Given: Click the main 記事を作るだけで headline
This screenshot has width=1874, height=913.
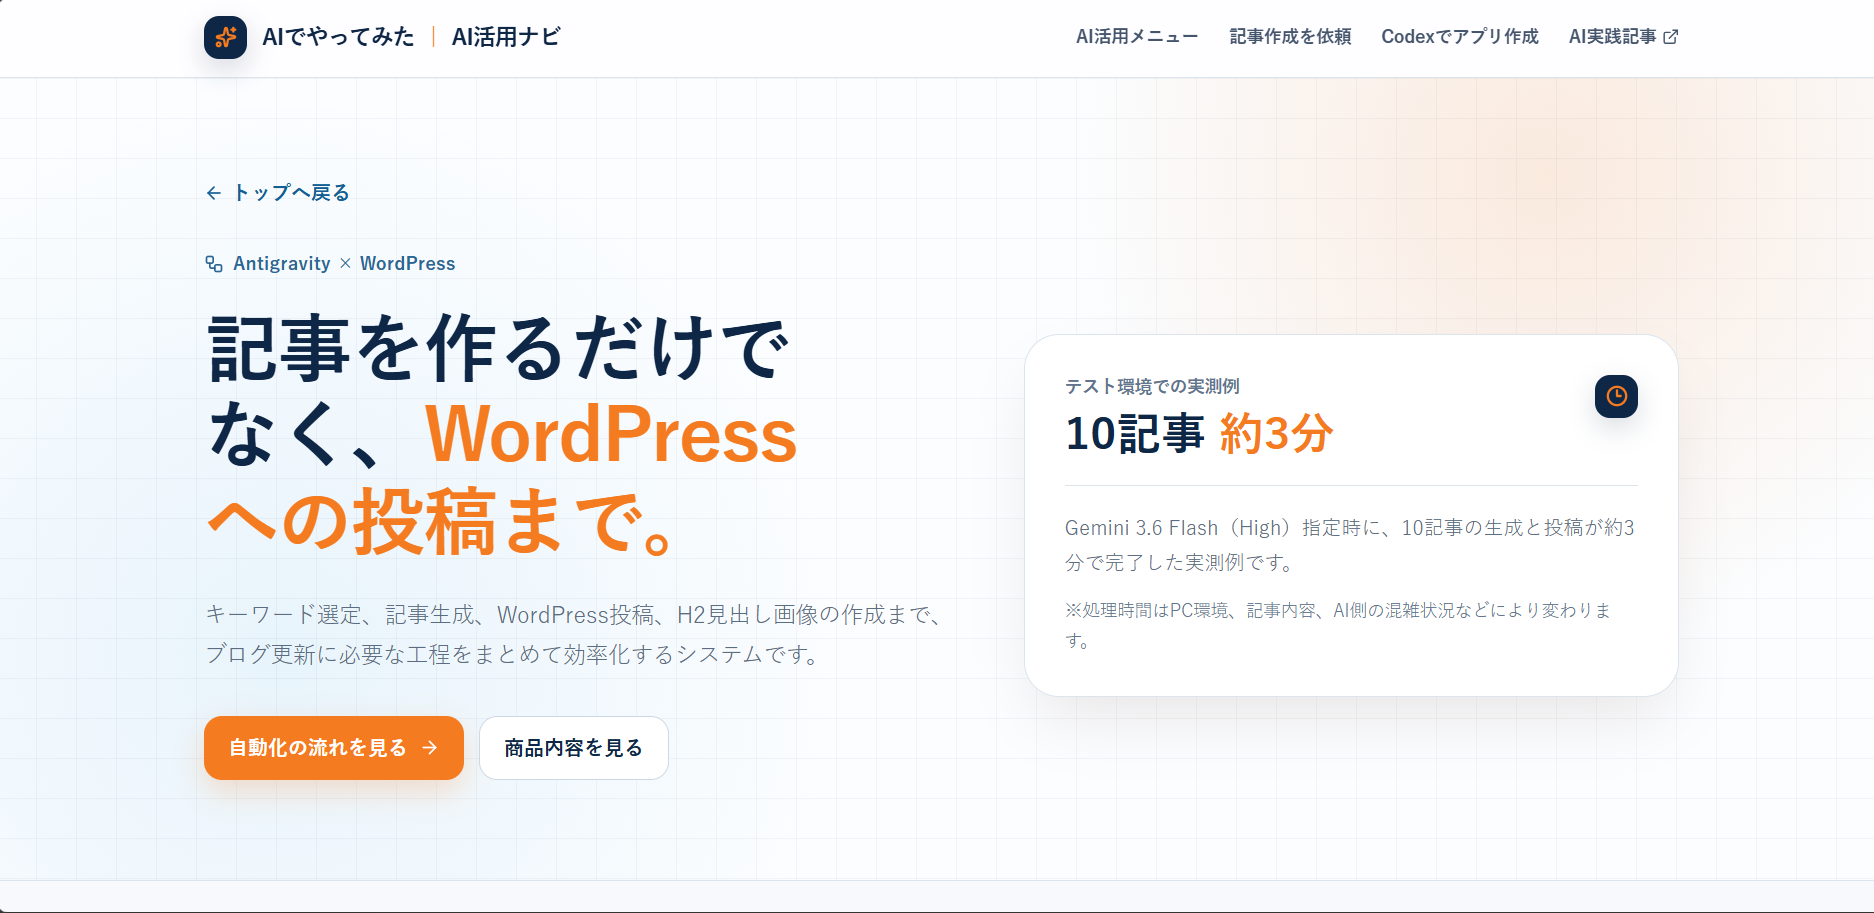Looking at the screenshot, I should tap(502, 435).
